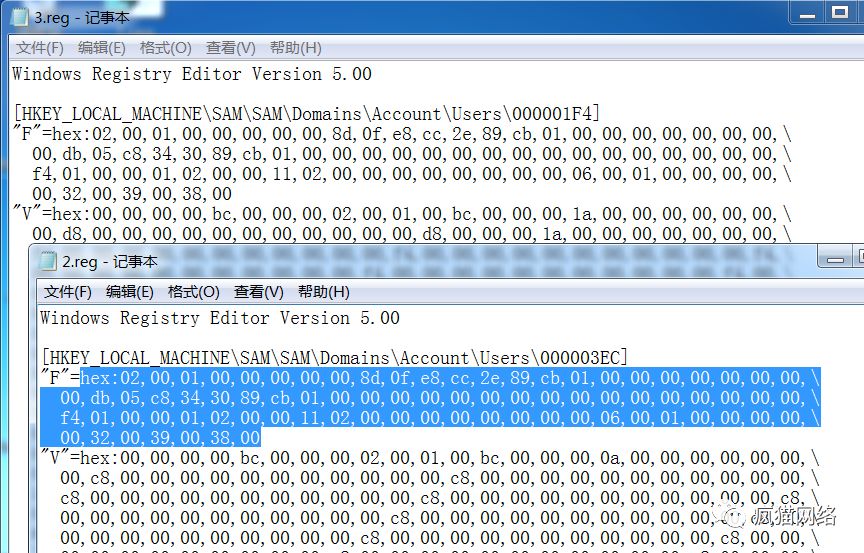Open 文件(F) menu in 2.reg window
The image size is (864, 553).
click(68, 292)
